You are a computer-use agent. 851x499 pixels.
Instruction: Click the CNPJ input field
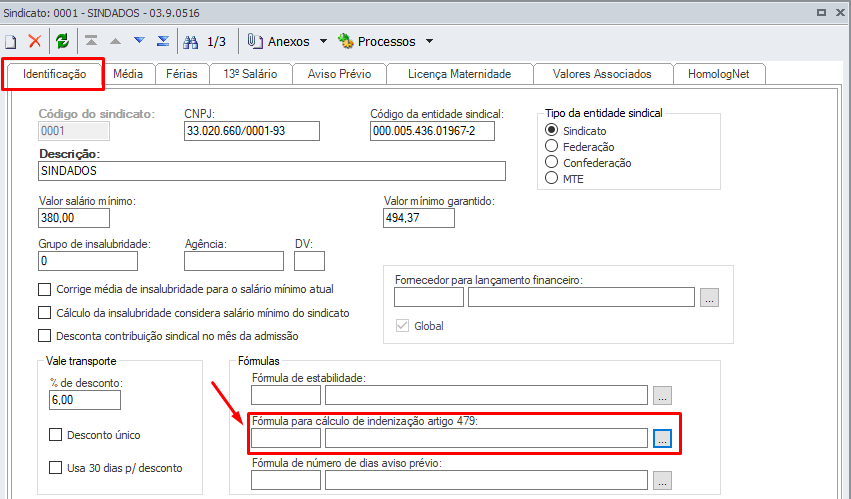point(252,131)
